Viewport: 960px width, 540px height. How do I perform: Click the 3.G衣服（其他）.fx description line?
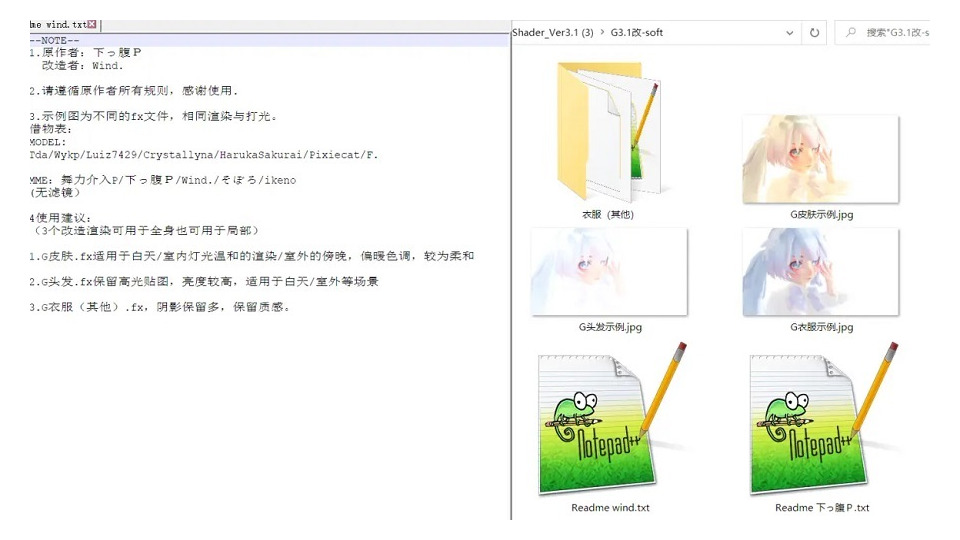point(159,307)
